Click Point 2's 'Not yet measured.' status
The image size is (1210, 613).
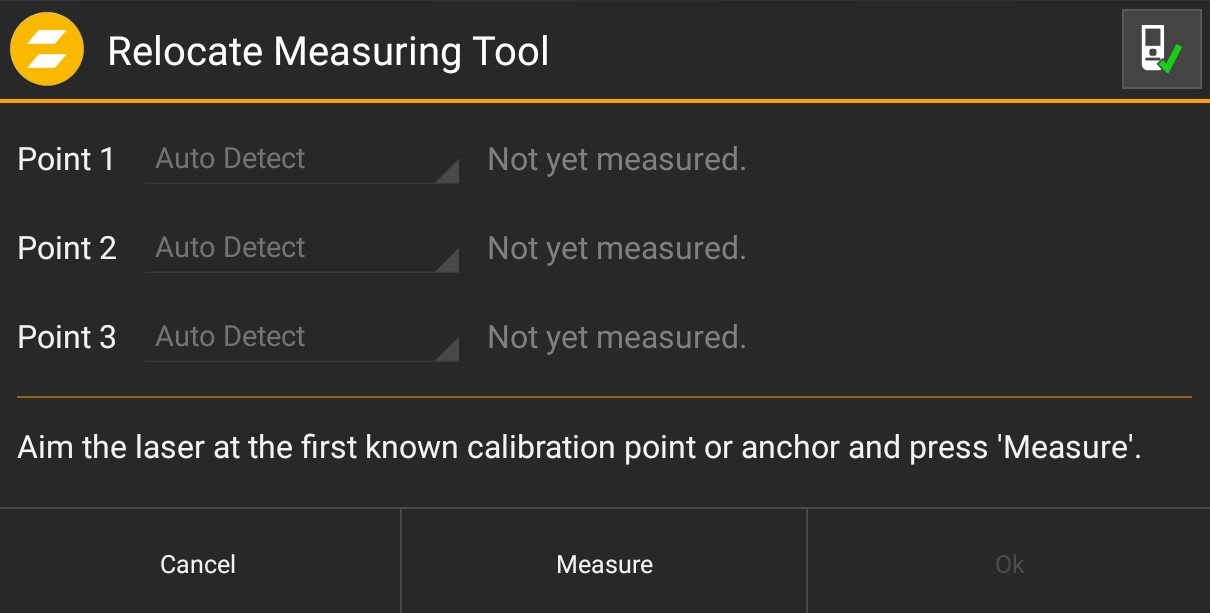coord(616,248)
